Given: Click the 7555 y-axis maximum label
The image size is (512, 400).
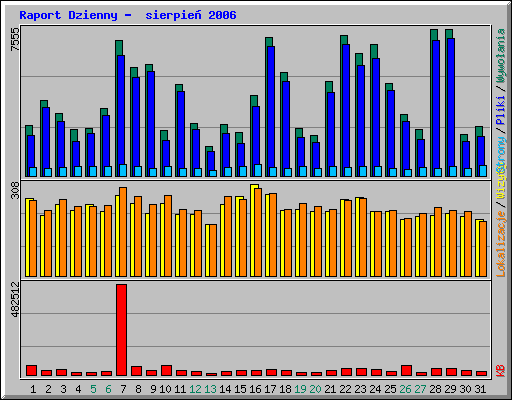Looking at the screenshot, I should click(15, 39).
